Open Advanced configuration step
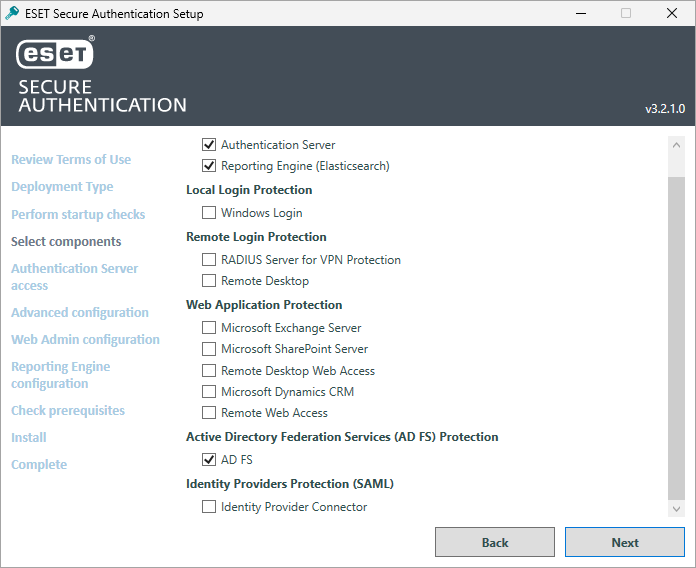 tap(80, 312)
